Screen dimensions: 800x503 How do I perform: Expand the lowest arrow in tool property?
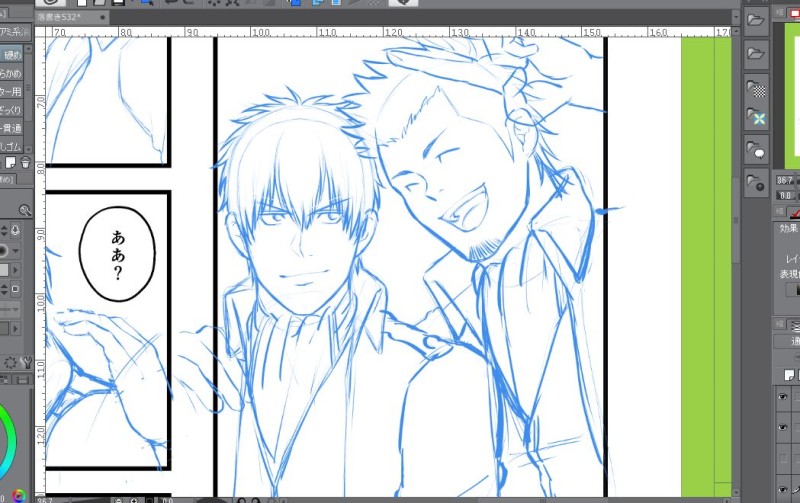[x=15, y=329]
